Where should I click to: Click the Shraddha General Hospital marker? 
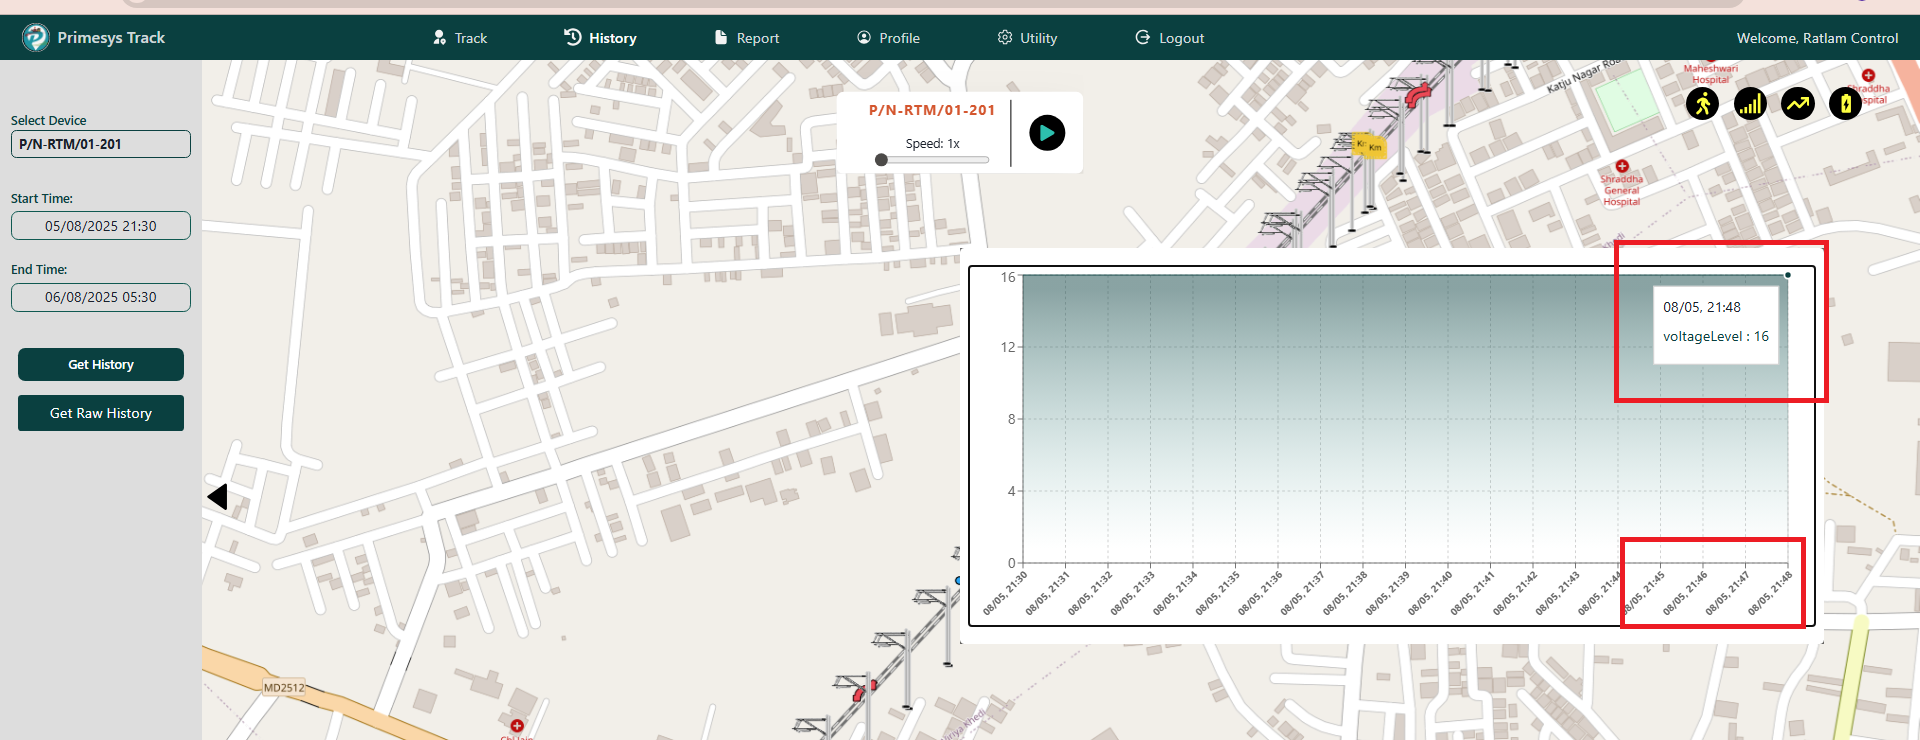pyautogui.click(x=1622, y=167)
